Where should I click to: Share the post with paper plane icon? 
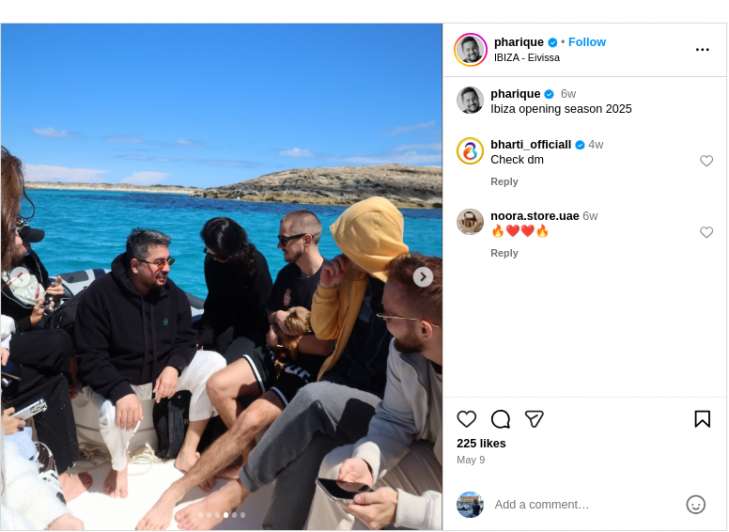pos(534,419)
